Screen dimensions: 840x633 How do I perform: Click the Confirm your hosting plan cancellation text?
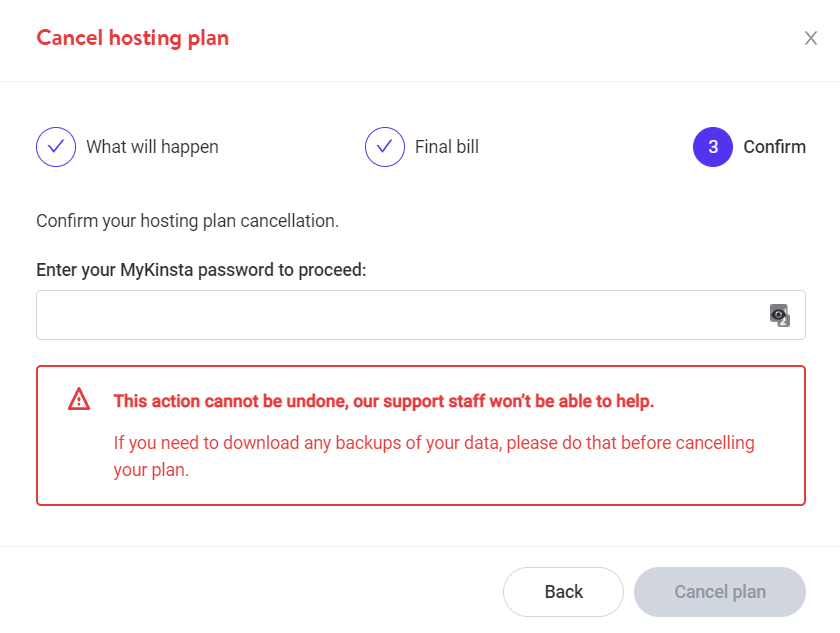tap(187, 220)
